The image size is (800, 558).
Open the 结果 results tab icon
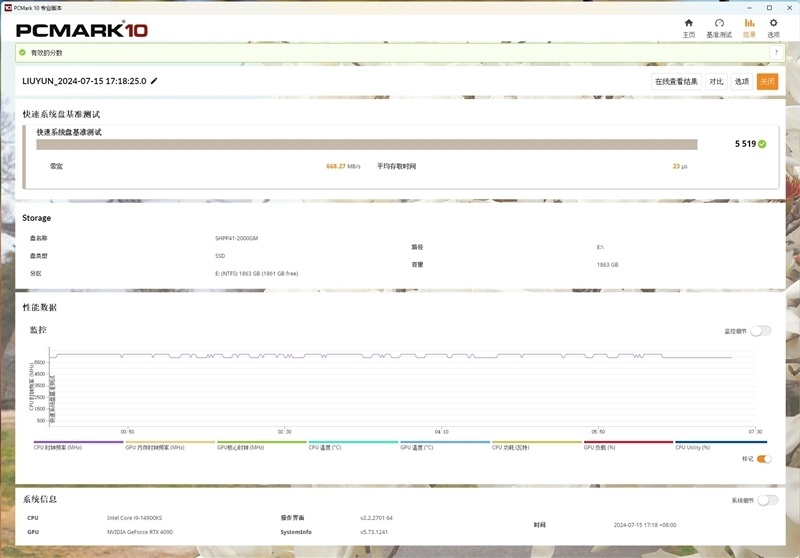pos(749,23)
